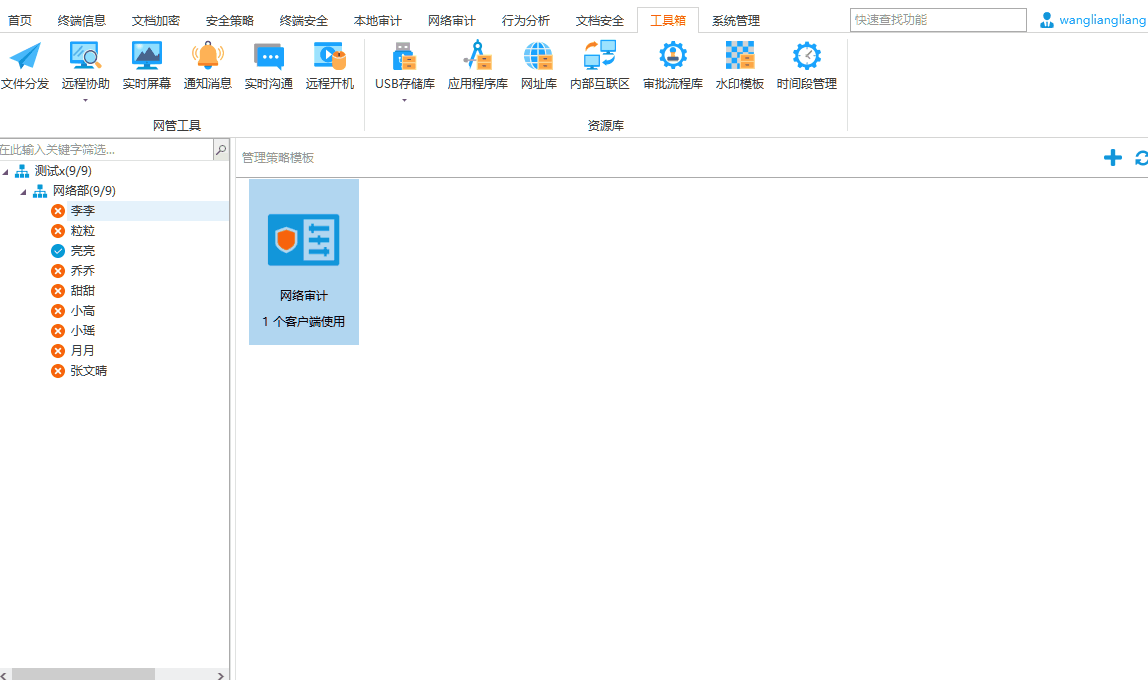Open the 网址库 URL library
This screenshot has width=1148, height=680.
tap(538, 66)
